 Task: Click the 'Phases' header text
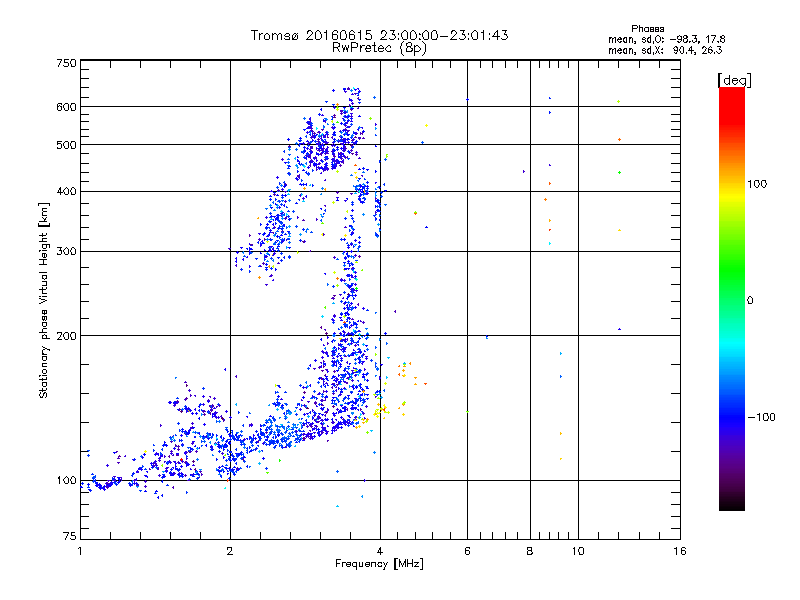point(647,29)
